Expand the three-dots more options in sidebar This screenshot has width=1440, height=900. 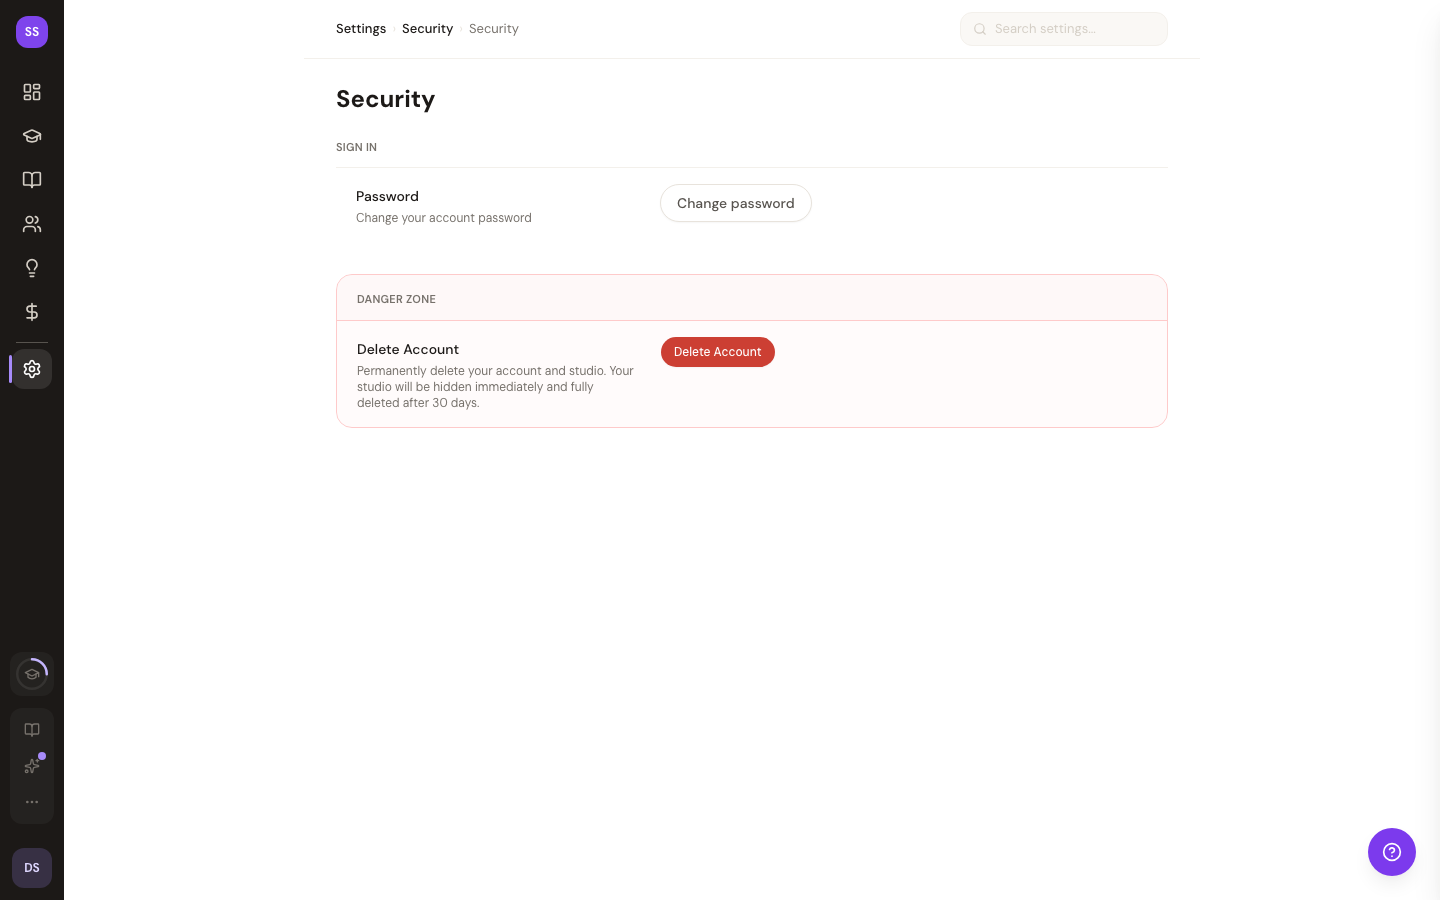32,802
